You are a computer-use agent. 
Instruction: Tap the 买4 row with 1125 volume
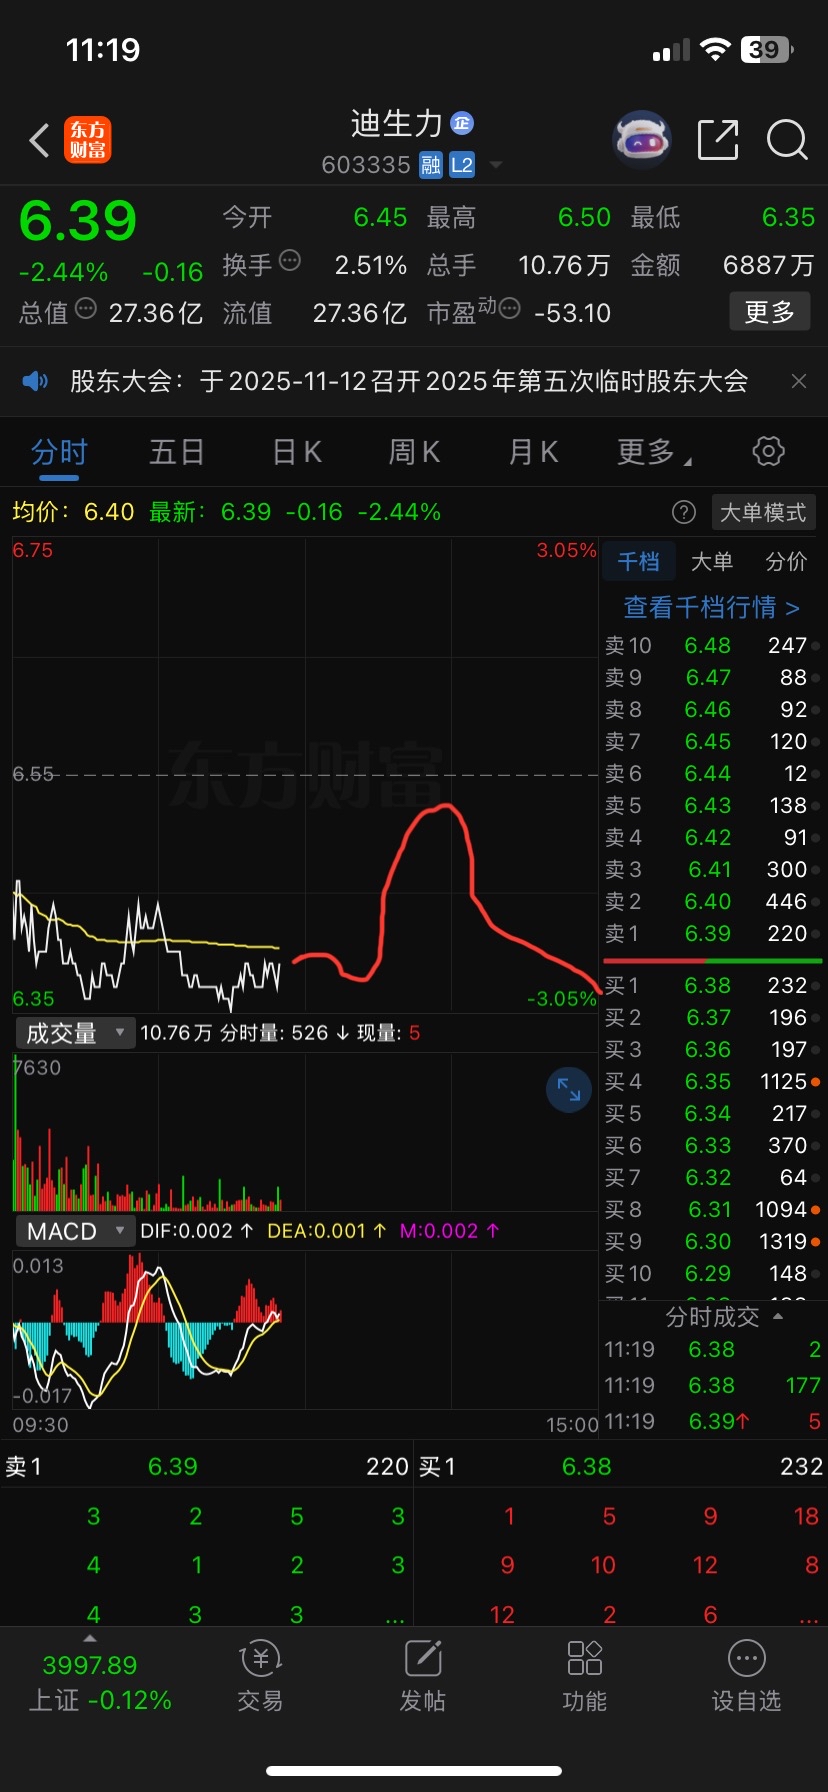tap(712, 1082)
